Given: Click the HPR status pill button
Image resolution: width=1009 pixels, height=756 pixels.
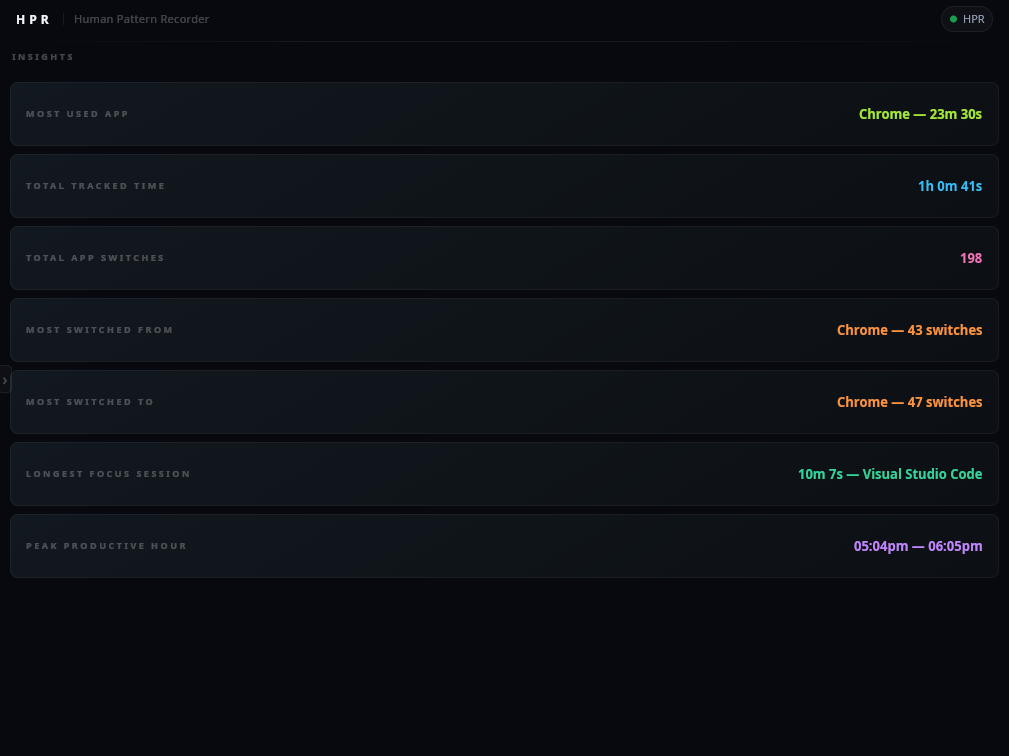Looking at the screenshot, I should pos(967,19).
